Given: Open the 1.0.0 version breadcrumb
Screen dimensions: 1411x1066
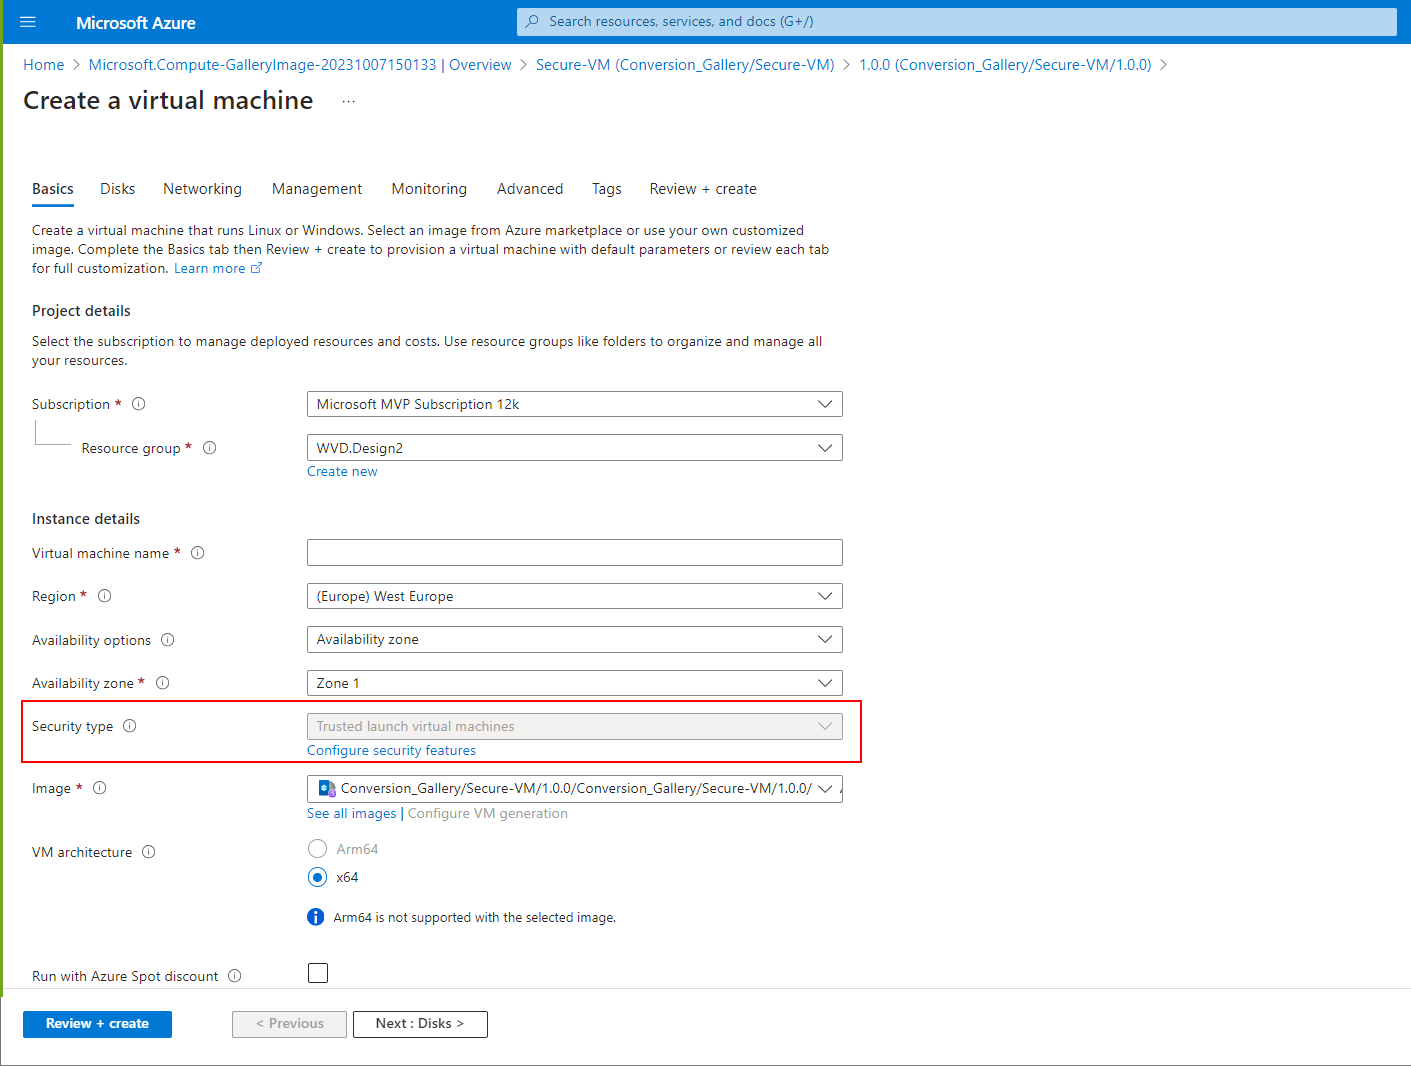Looking at the screenshot, I should point(1005,65).
